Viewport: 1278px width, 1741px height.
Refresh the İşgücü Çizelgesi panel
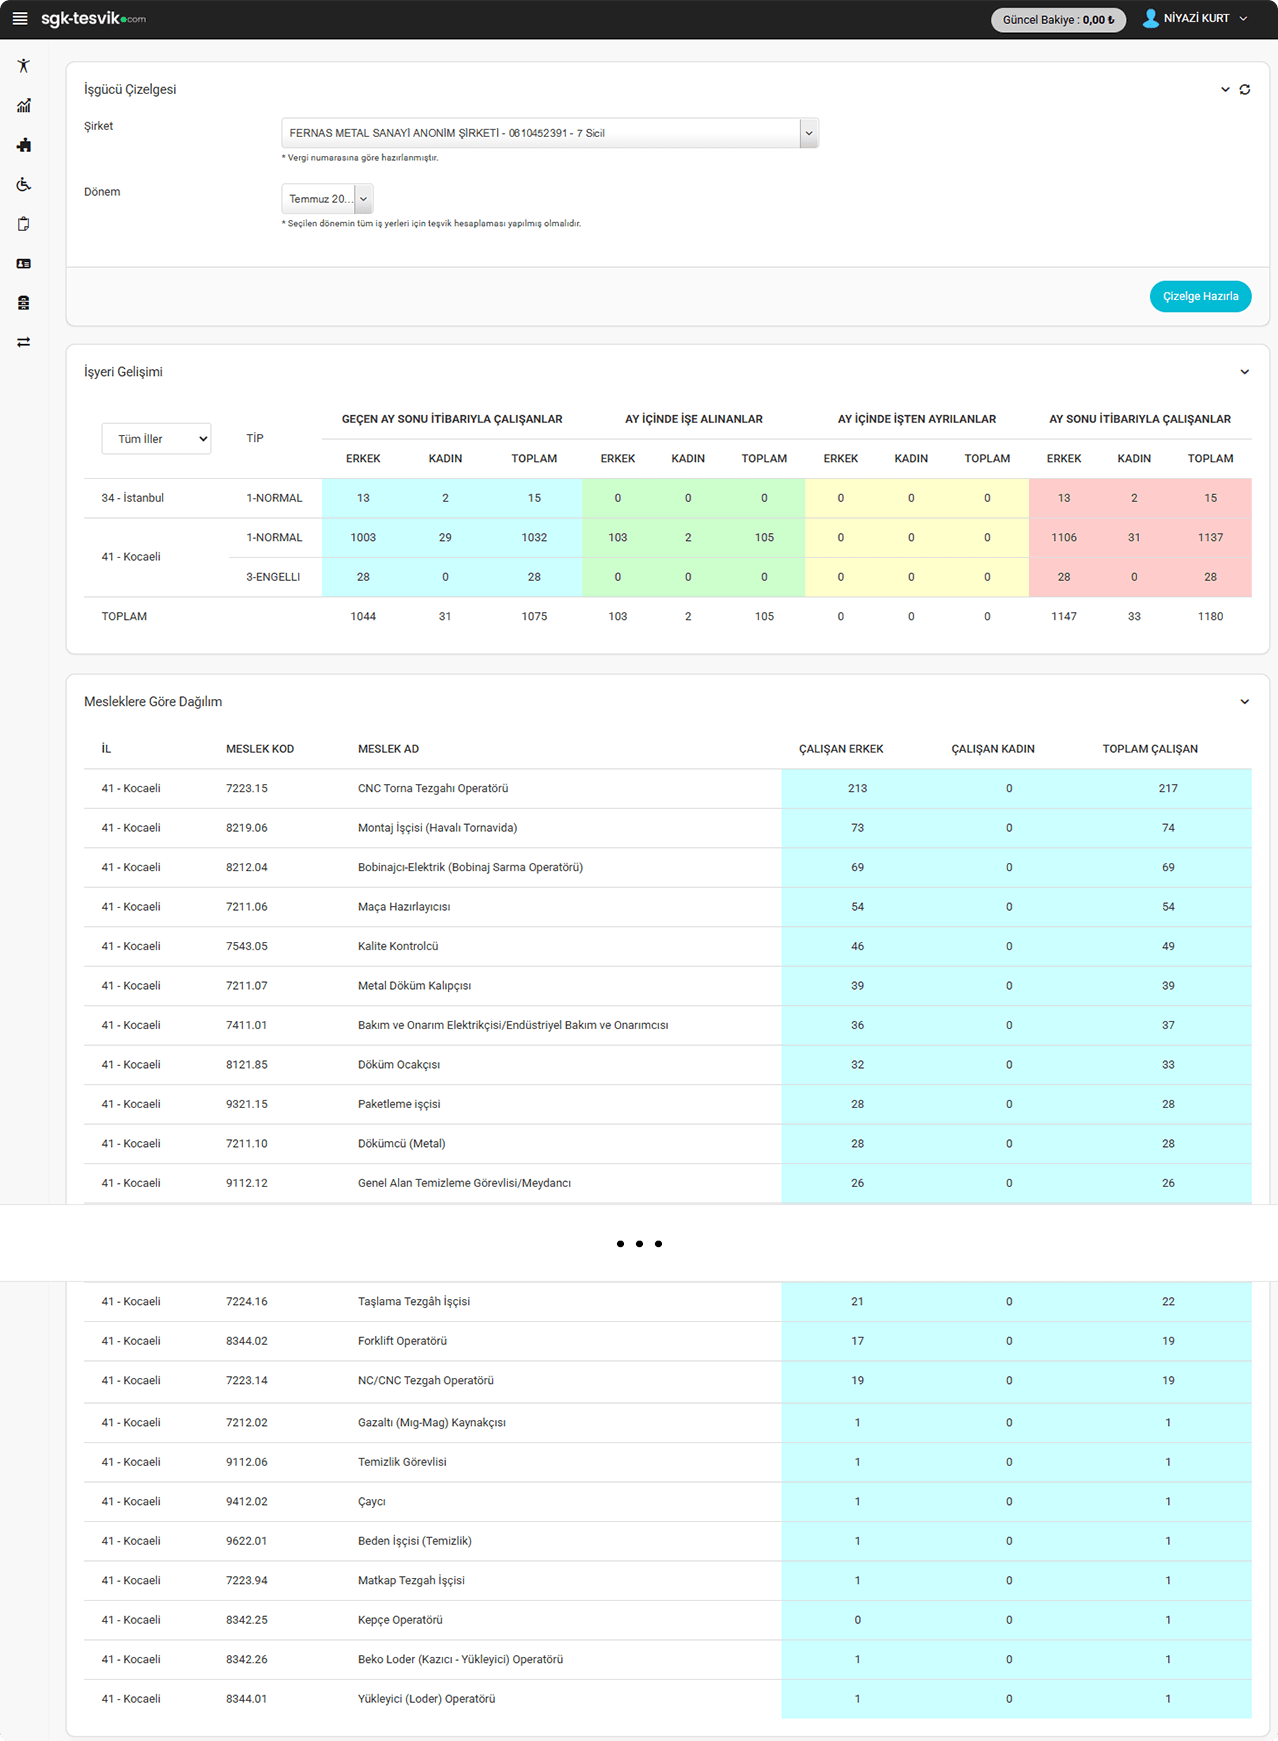pos(1245,90)
